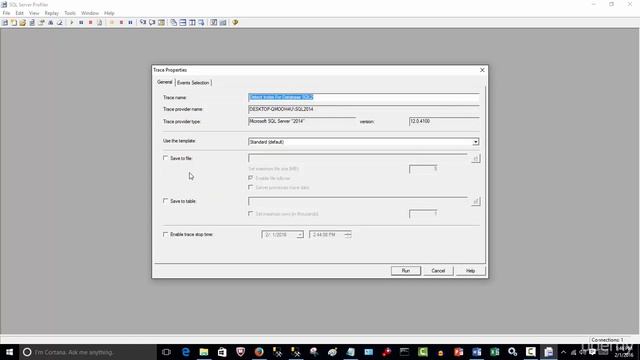Open the command prompt taskbar icon
Image resolution: width=640 pixels, height=360 pixels.
tap(404, 352)
